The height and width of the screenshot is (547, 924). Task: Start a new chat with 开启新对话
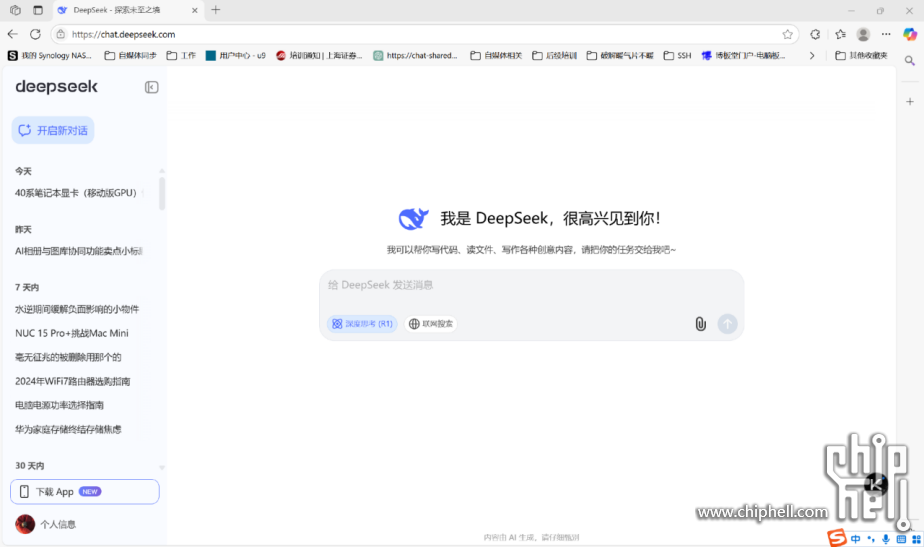click(53, 130)
